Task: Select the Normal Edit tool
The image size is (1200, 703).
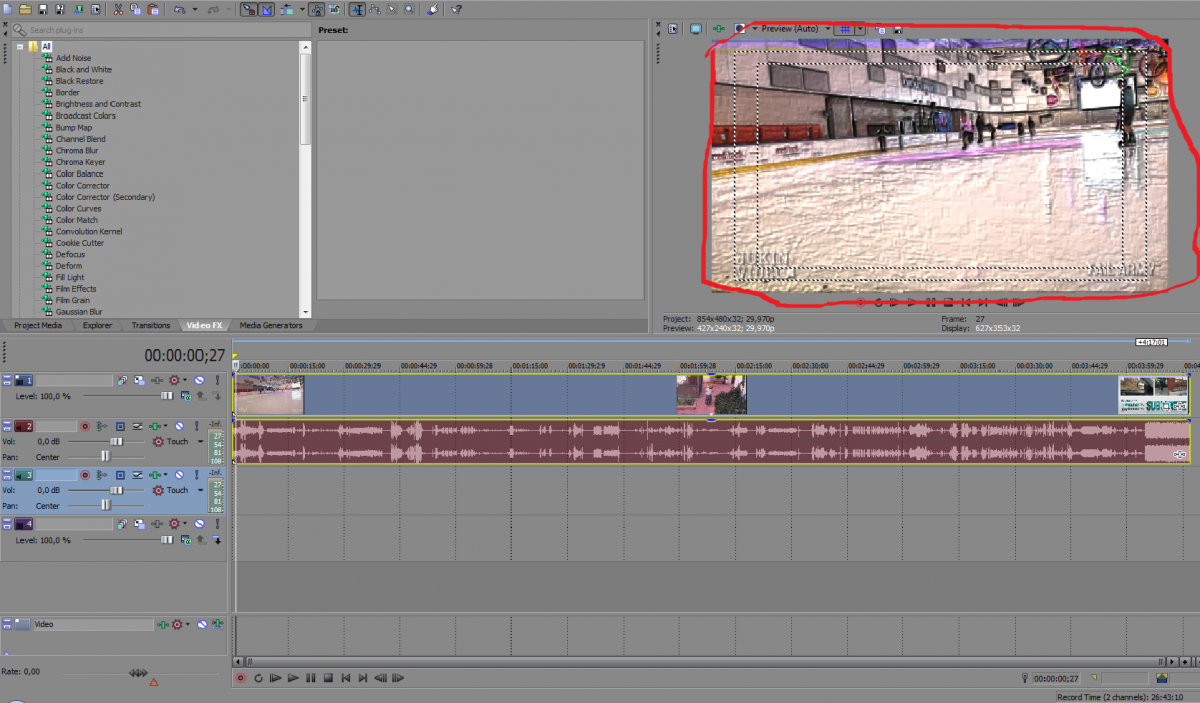Action: point(358,9)
